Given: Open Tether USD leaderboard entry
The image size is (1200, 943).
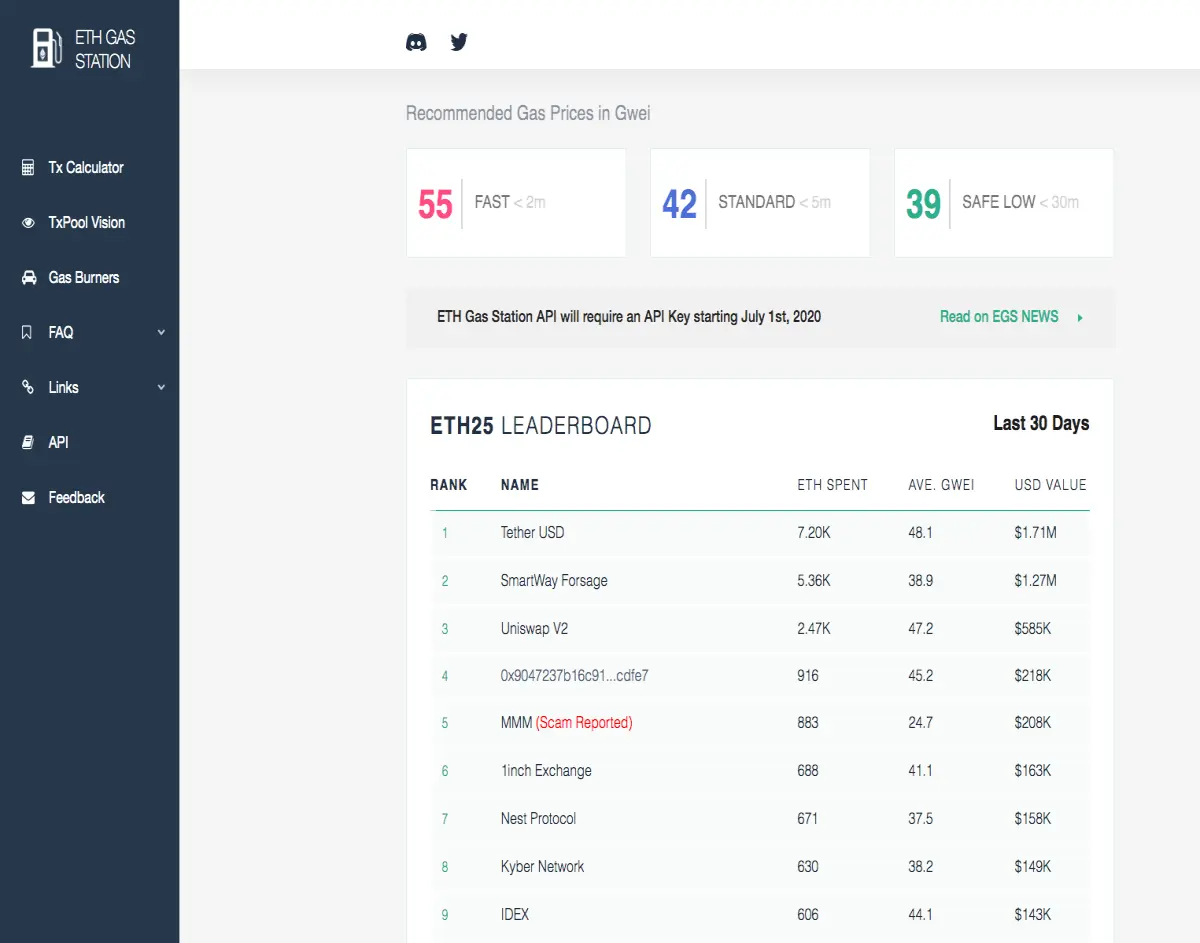Looking at the screenshot, I should (x=533, y=533).
